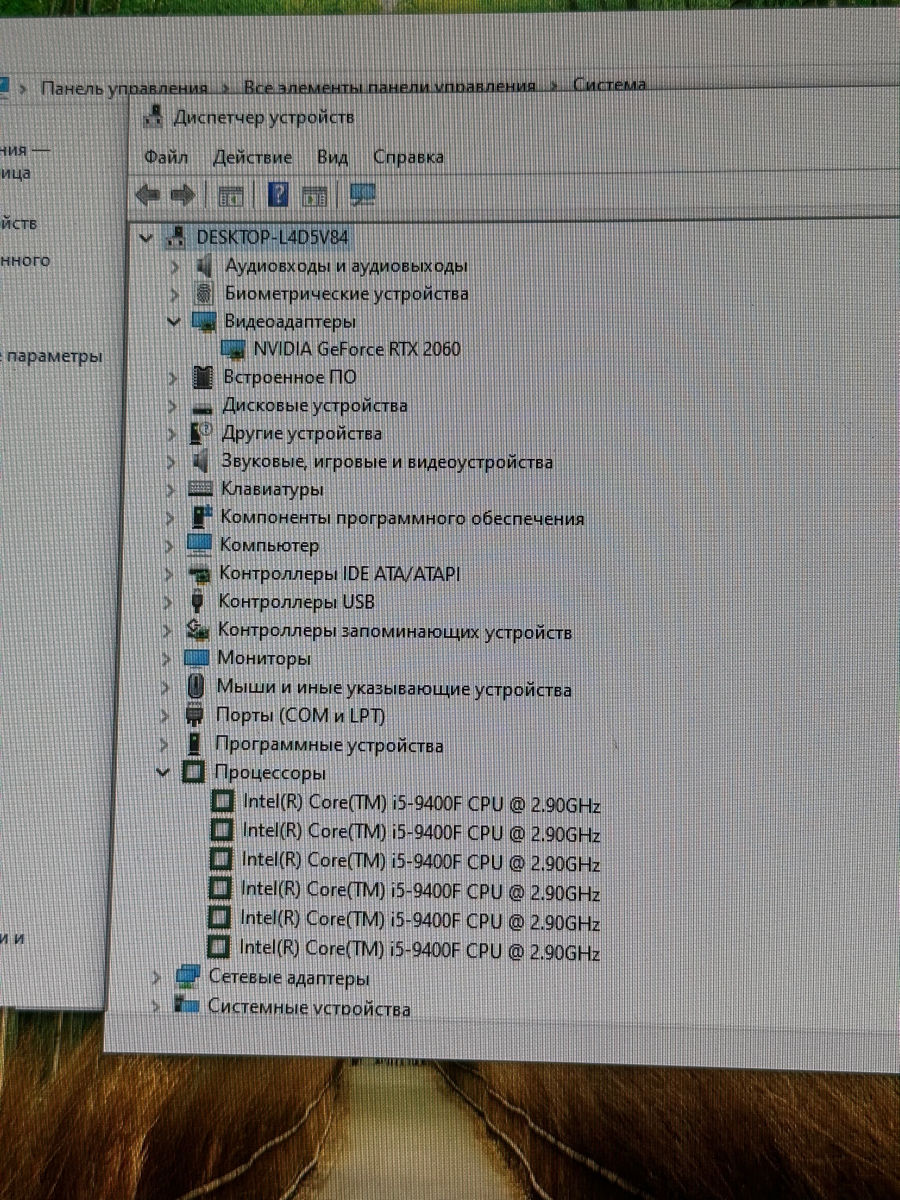Click the blue Help question mark icon
The height and width of the screenshot is (1200, 900).
point(278,195)
